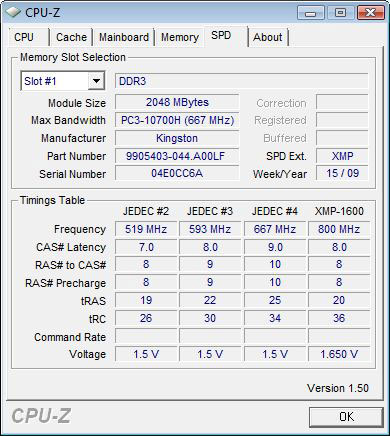Click the empty Correction field
This screenshot has height=436, width=390.
(x=342, y=102)
